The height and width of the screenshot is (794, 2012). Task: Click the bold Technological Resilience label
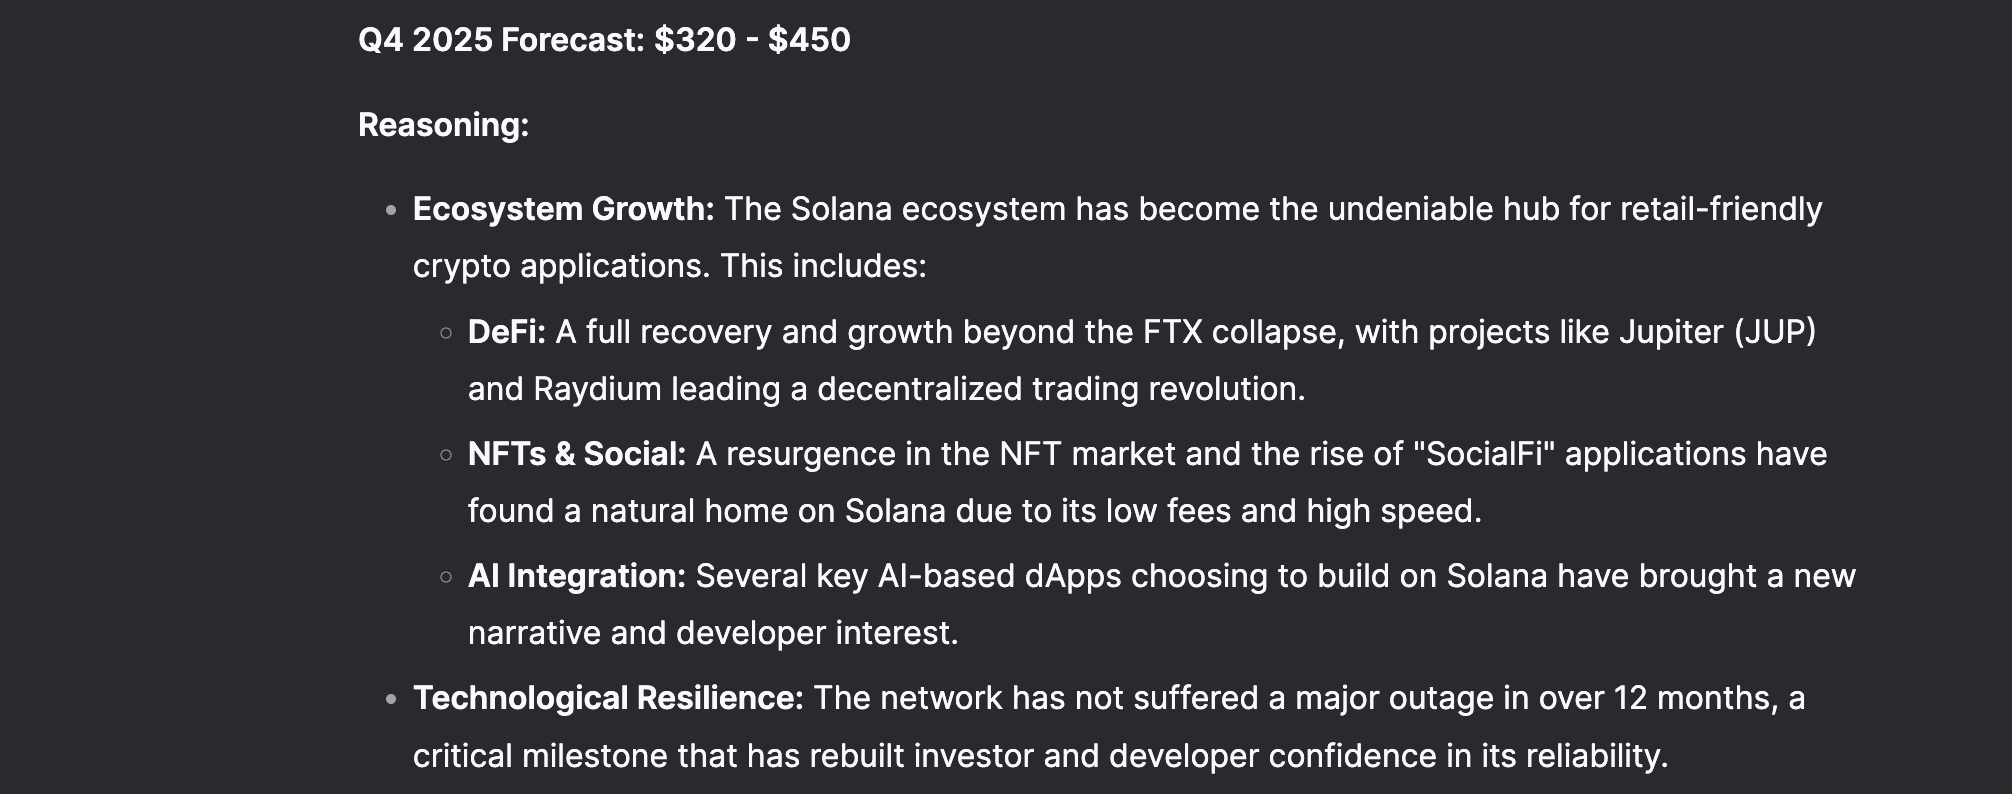pos(608,698)
